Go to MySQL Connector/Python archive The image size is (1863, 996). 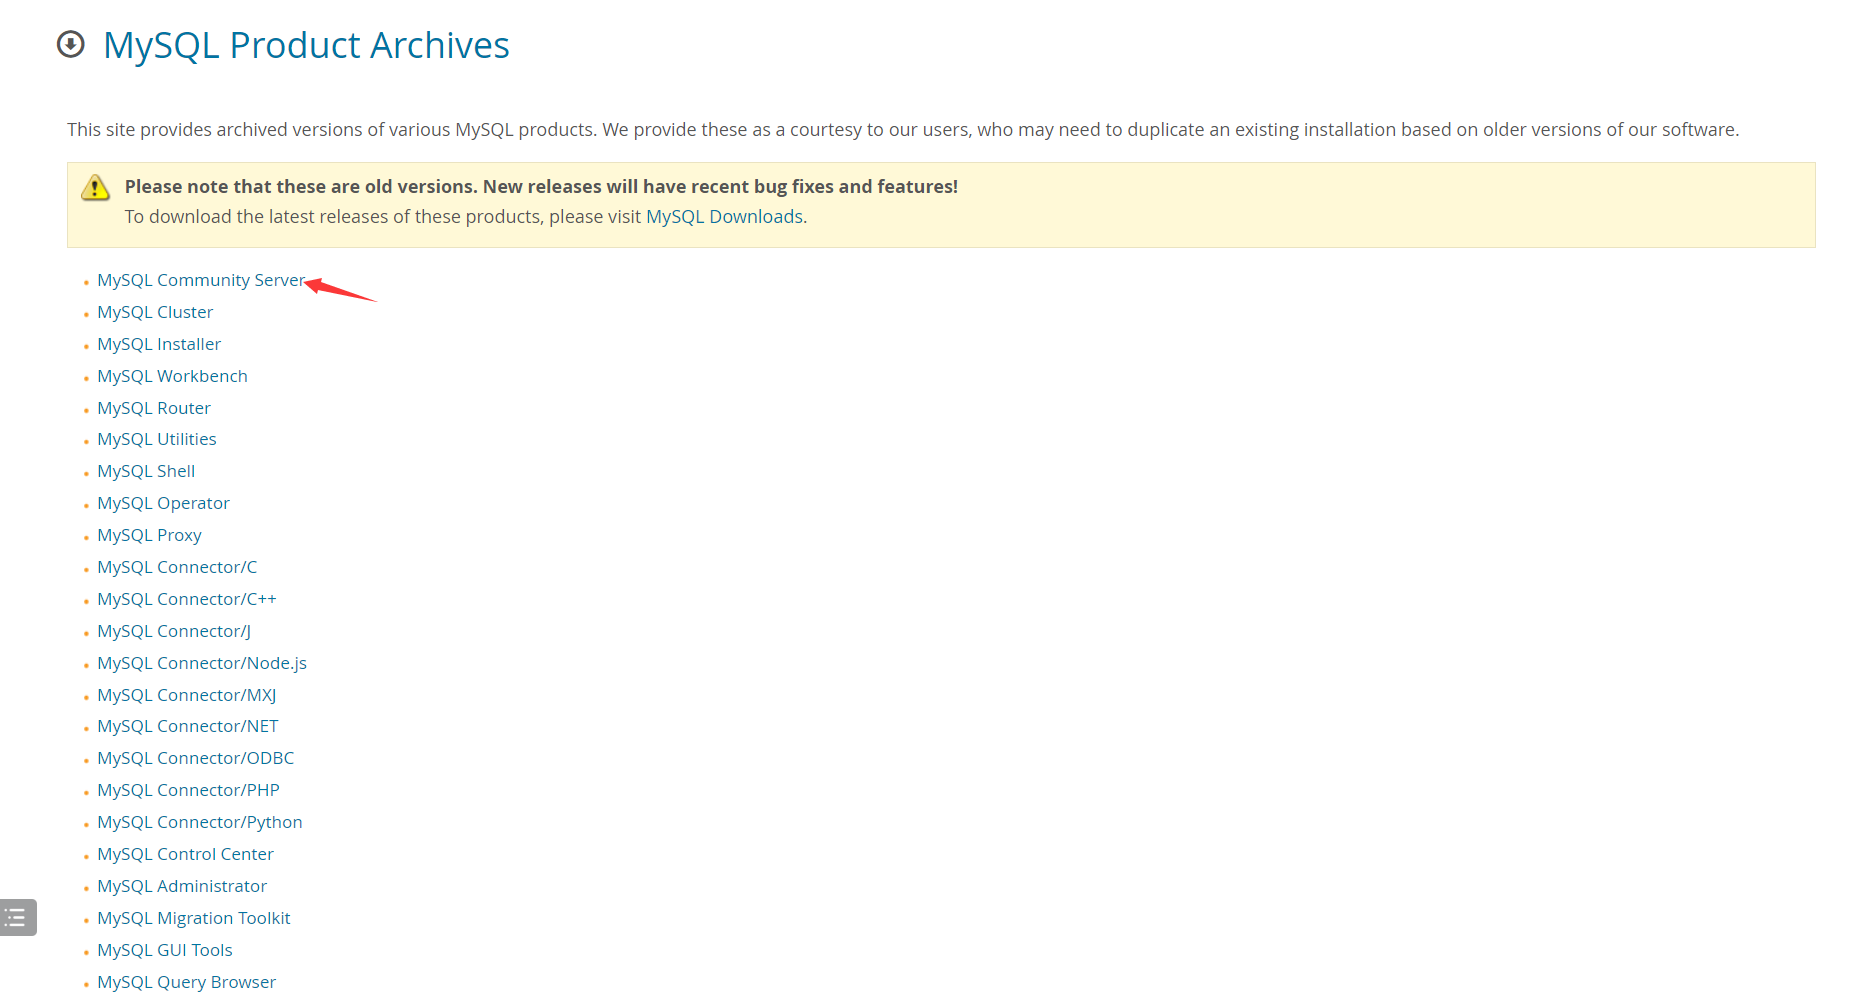click(x=200, y=822)
